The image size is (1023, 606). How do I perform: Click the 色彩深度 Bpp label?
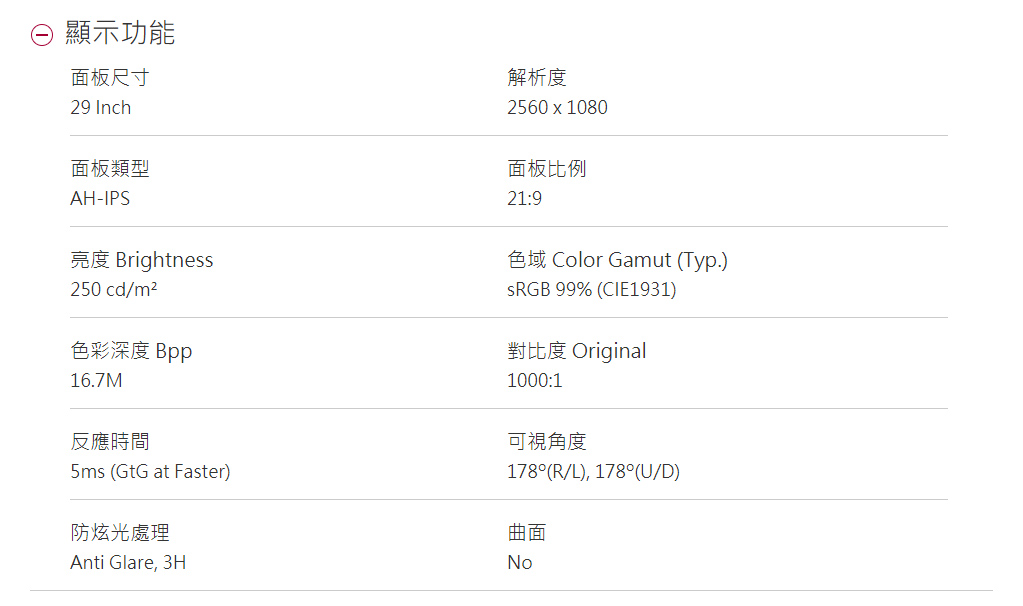pyautogui.click(x=131, y=351)
